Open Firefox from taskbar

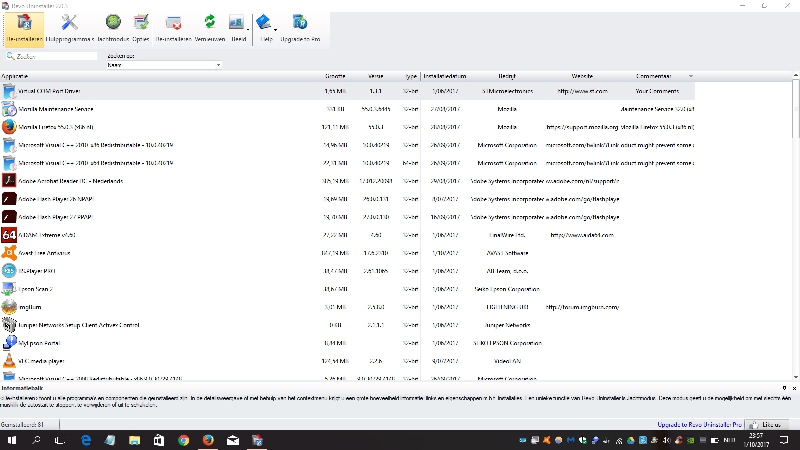[208, 440]
